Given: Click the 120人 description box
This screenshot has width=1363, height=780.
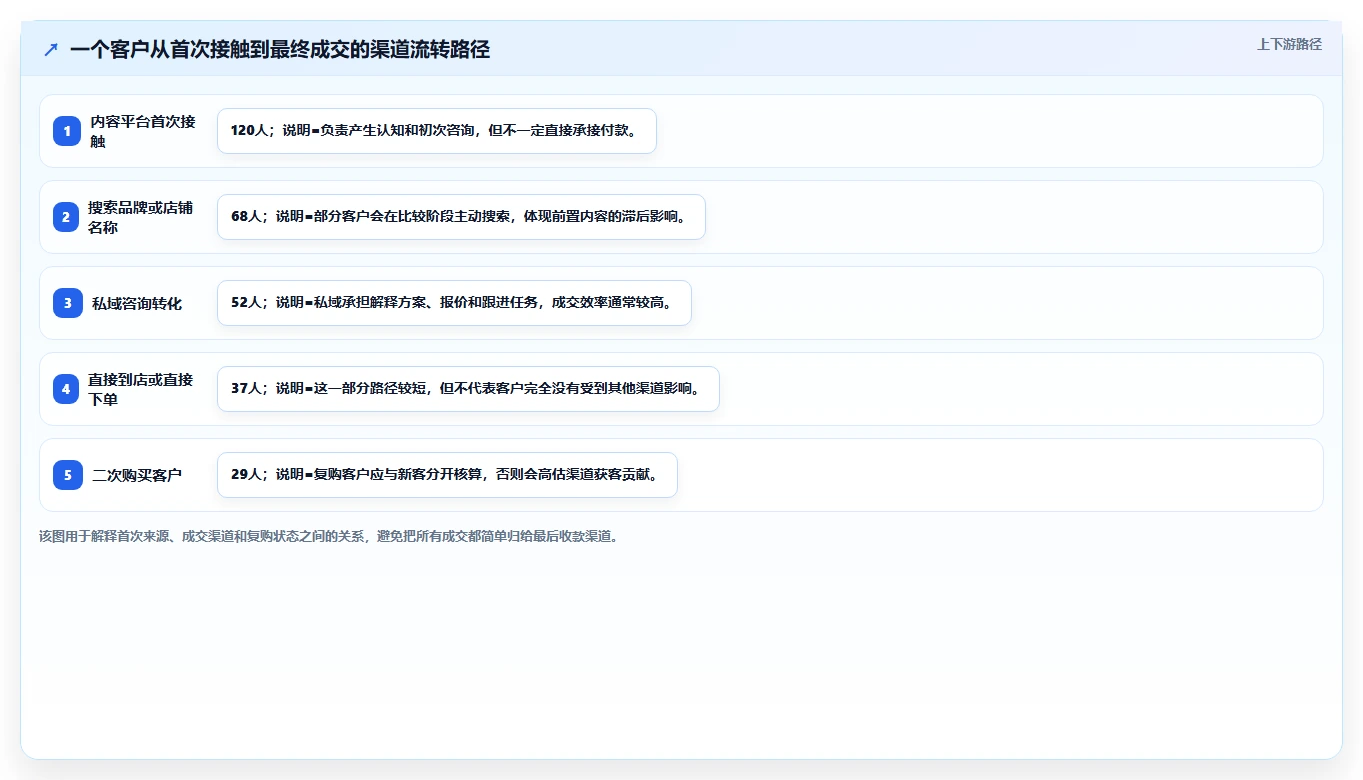Looking at the screenshot, I should (437, 131).
